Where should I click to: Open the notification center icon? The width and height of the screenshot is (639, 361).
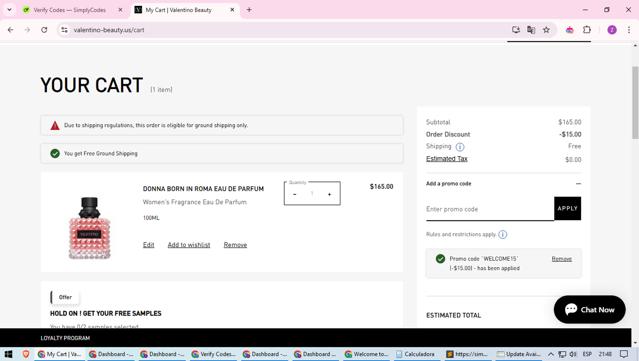(x=624, y=354)
